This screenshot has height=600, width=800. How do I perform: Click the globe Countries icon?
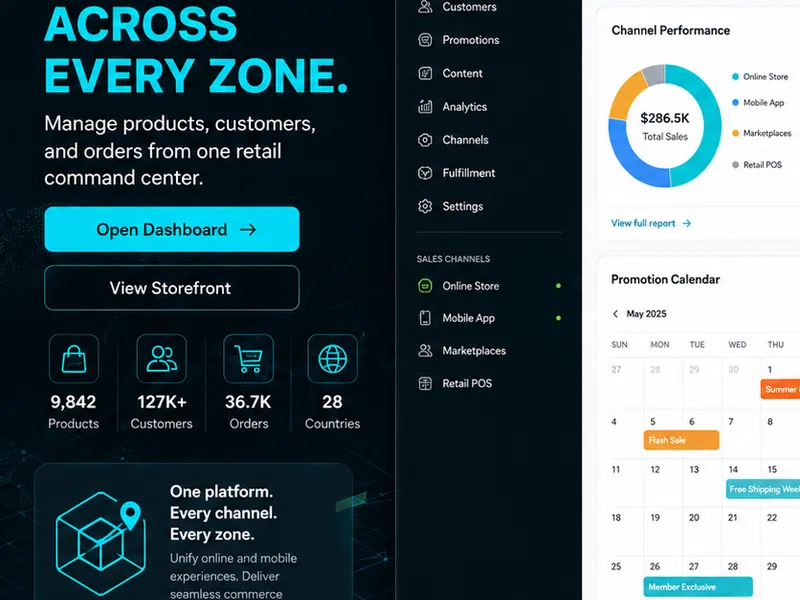coord(333,359)
